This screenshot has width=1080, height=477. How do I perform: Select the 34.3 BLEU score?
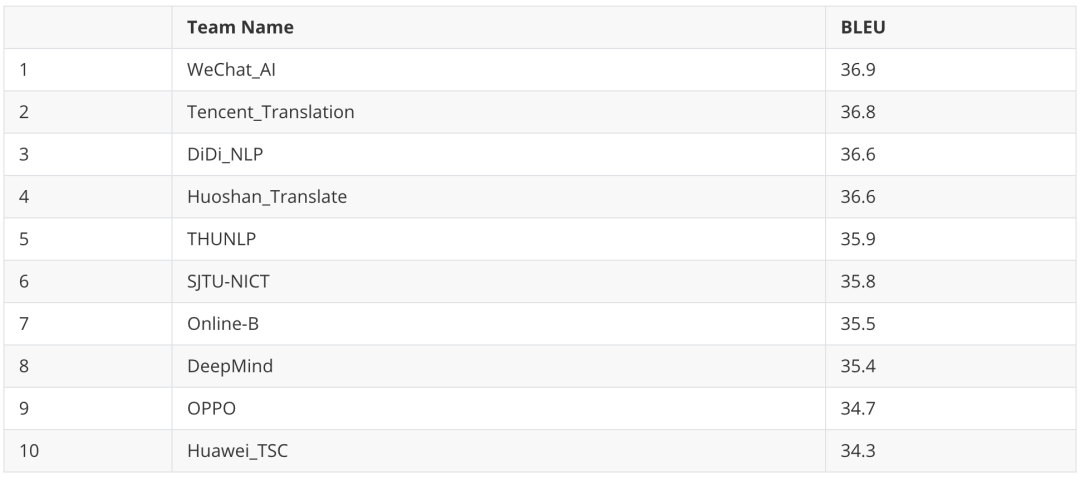click(x=858, y=451)
